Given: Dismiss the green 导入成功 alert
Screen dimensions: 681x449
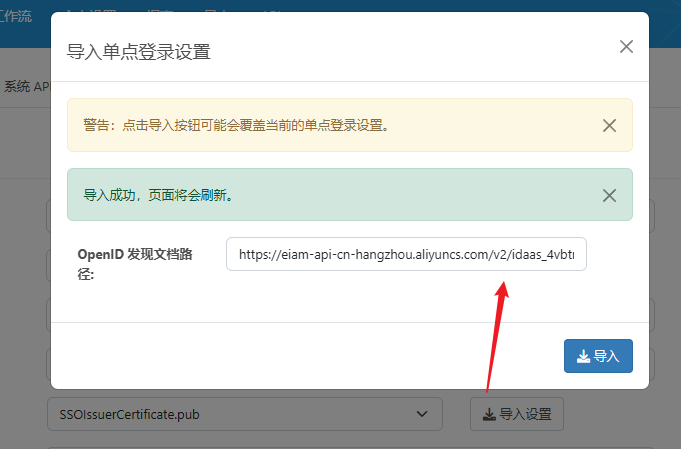Looking at the screenshot, I should (x=609, y=195).
